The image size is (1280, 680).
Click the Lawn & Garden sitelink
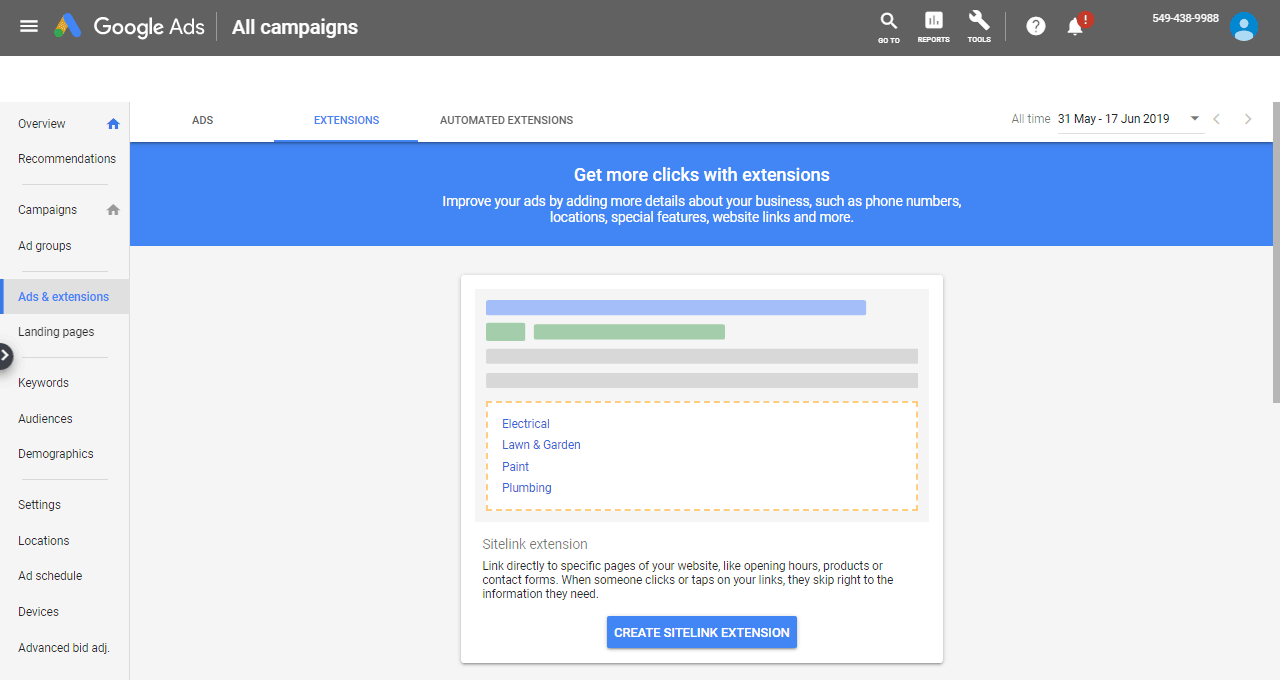(x=541, y=445)
